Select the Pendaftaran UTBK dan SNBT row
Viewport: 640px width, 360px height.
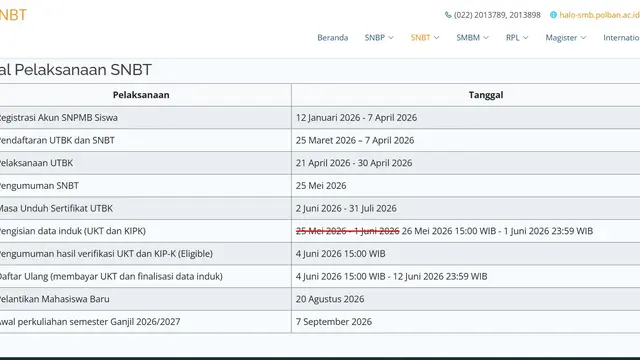tap(320, 140)
